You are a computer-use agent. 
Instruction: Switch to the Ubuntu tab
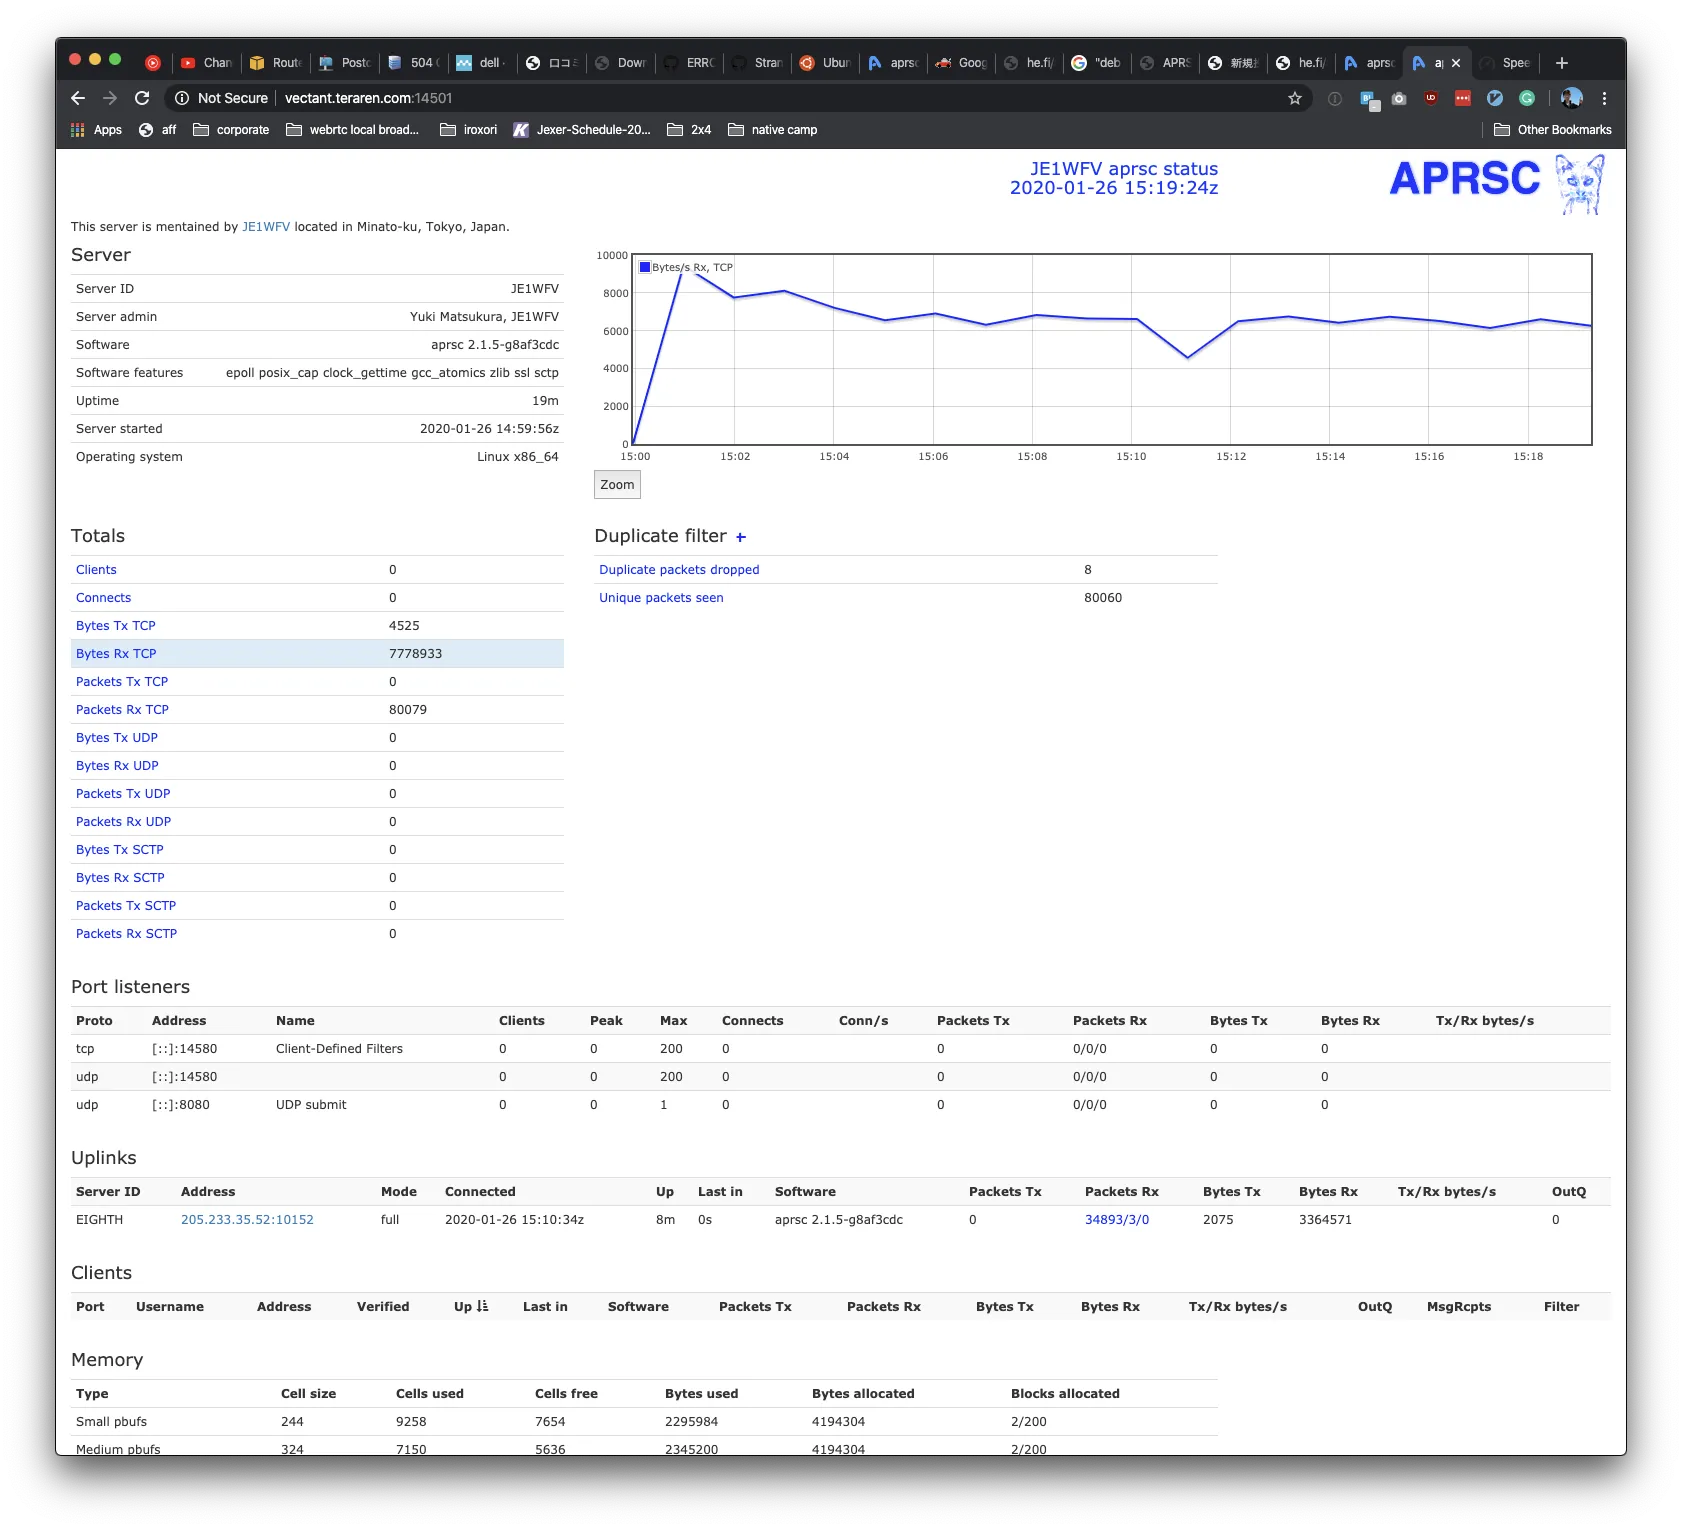[825, 63]
